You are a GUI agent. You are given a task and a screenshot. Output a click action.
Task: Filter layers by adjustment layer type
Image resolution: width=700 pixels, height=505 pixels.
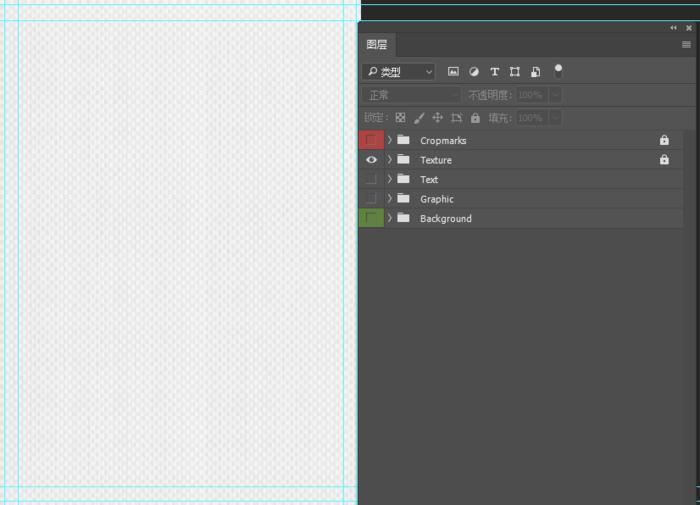474,71
